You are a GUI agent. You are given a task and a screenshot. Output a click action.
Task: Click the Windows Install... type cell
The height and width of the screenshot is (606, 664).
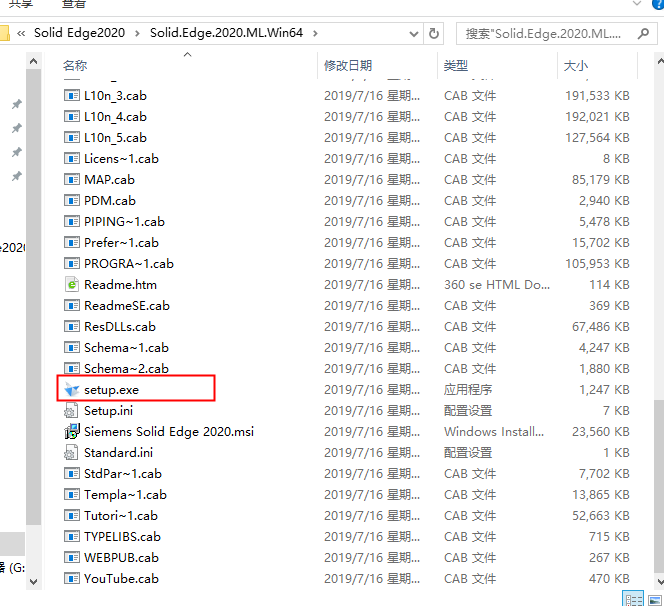pyautogui.click(x=494, y=432)
